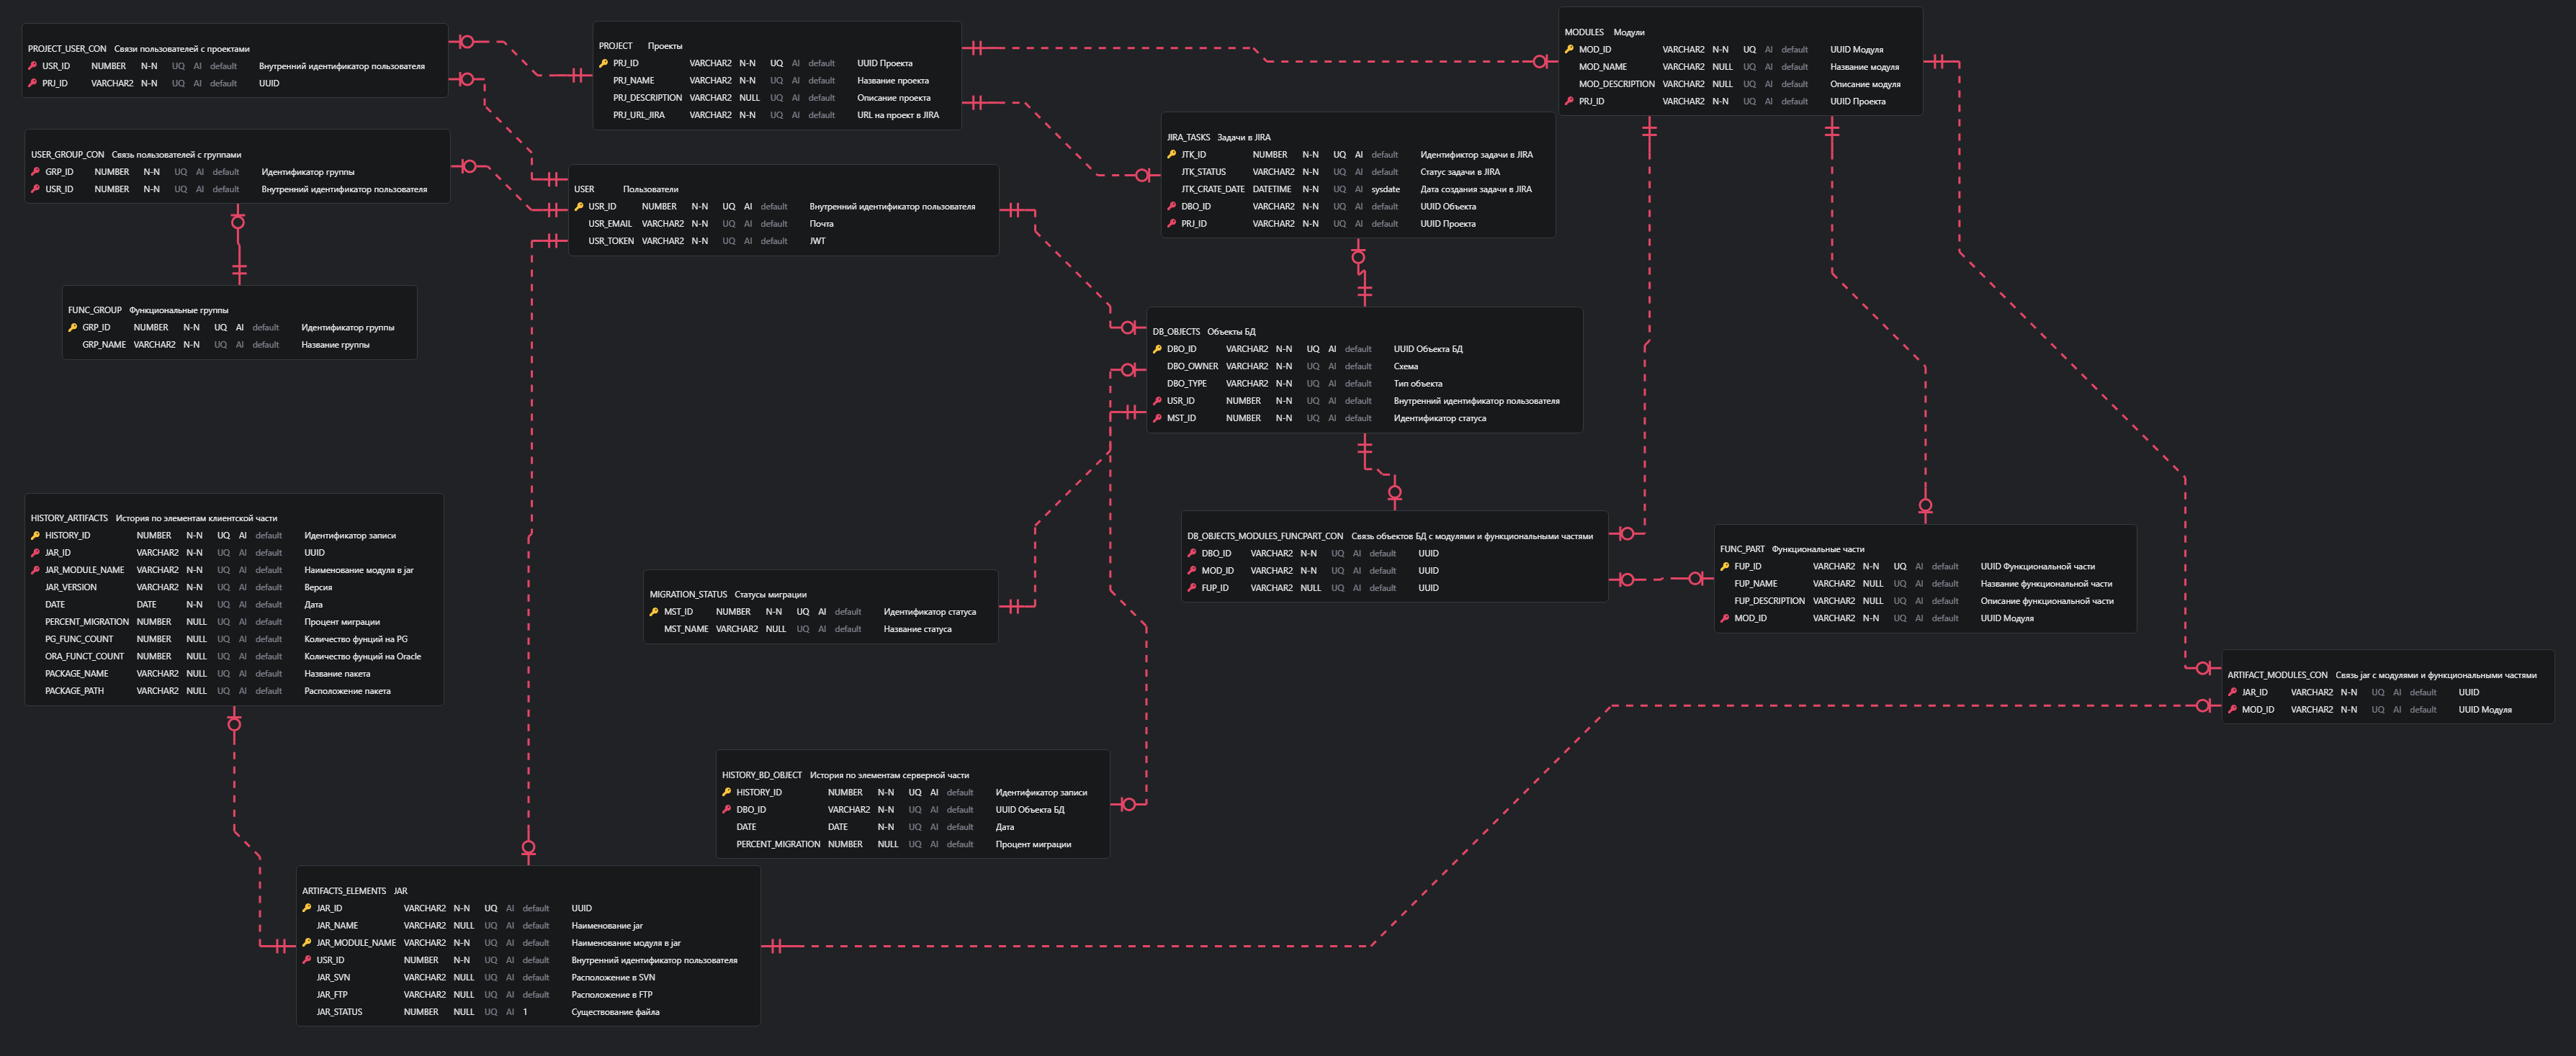Image resolution: width=2576 pixels, height=1056 pixels.
Task: Select the ARTIFACT_MODULES_CON table header
Action: (x=2277, y=675)
